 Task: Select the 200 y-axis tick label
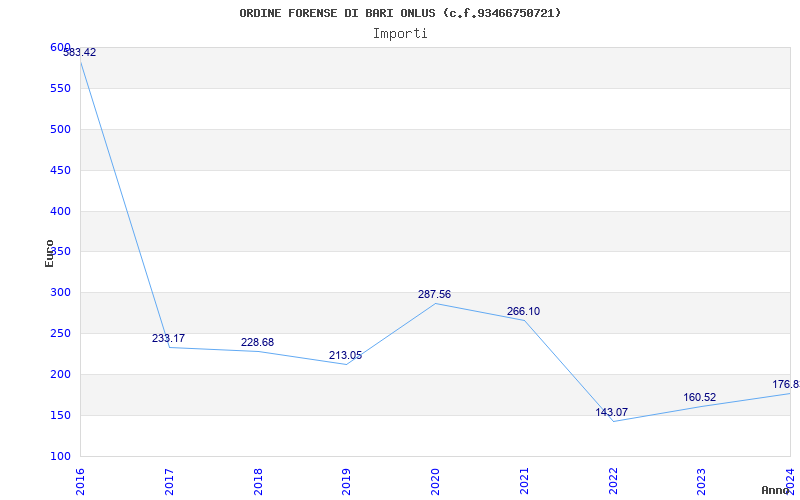point(60,374)
